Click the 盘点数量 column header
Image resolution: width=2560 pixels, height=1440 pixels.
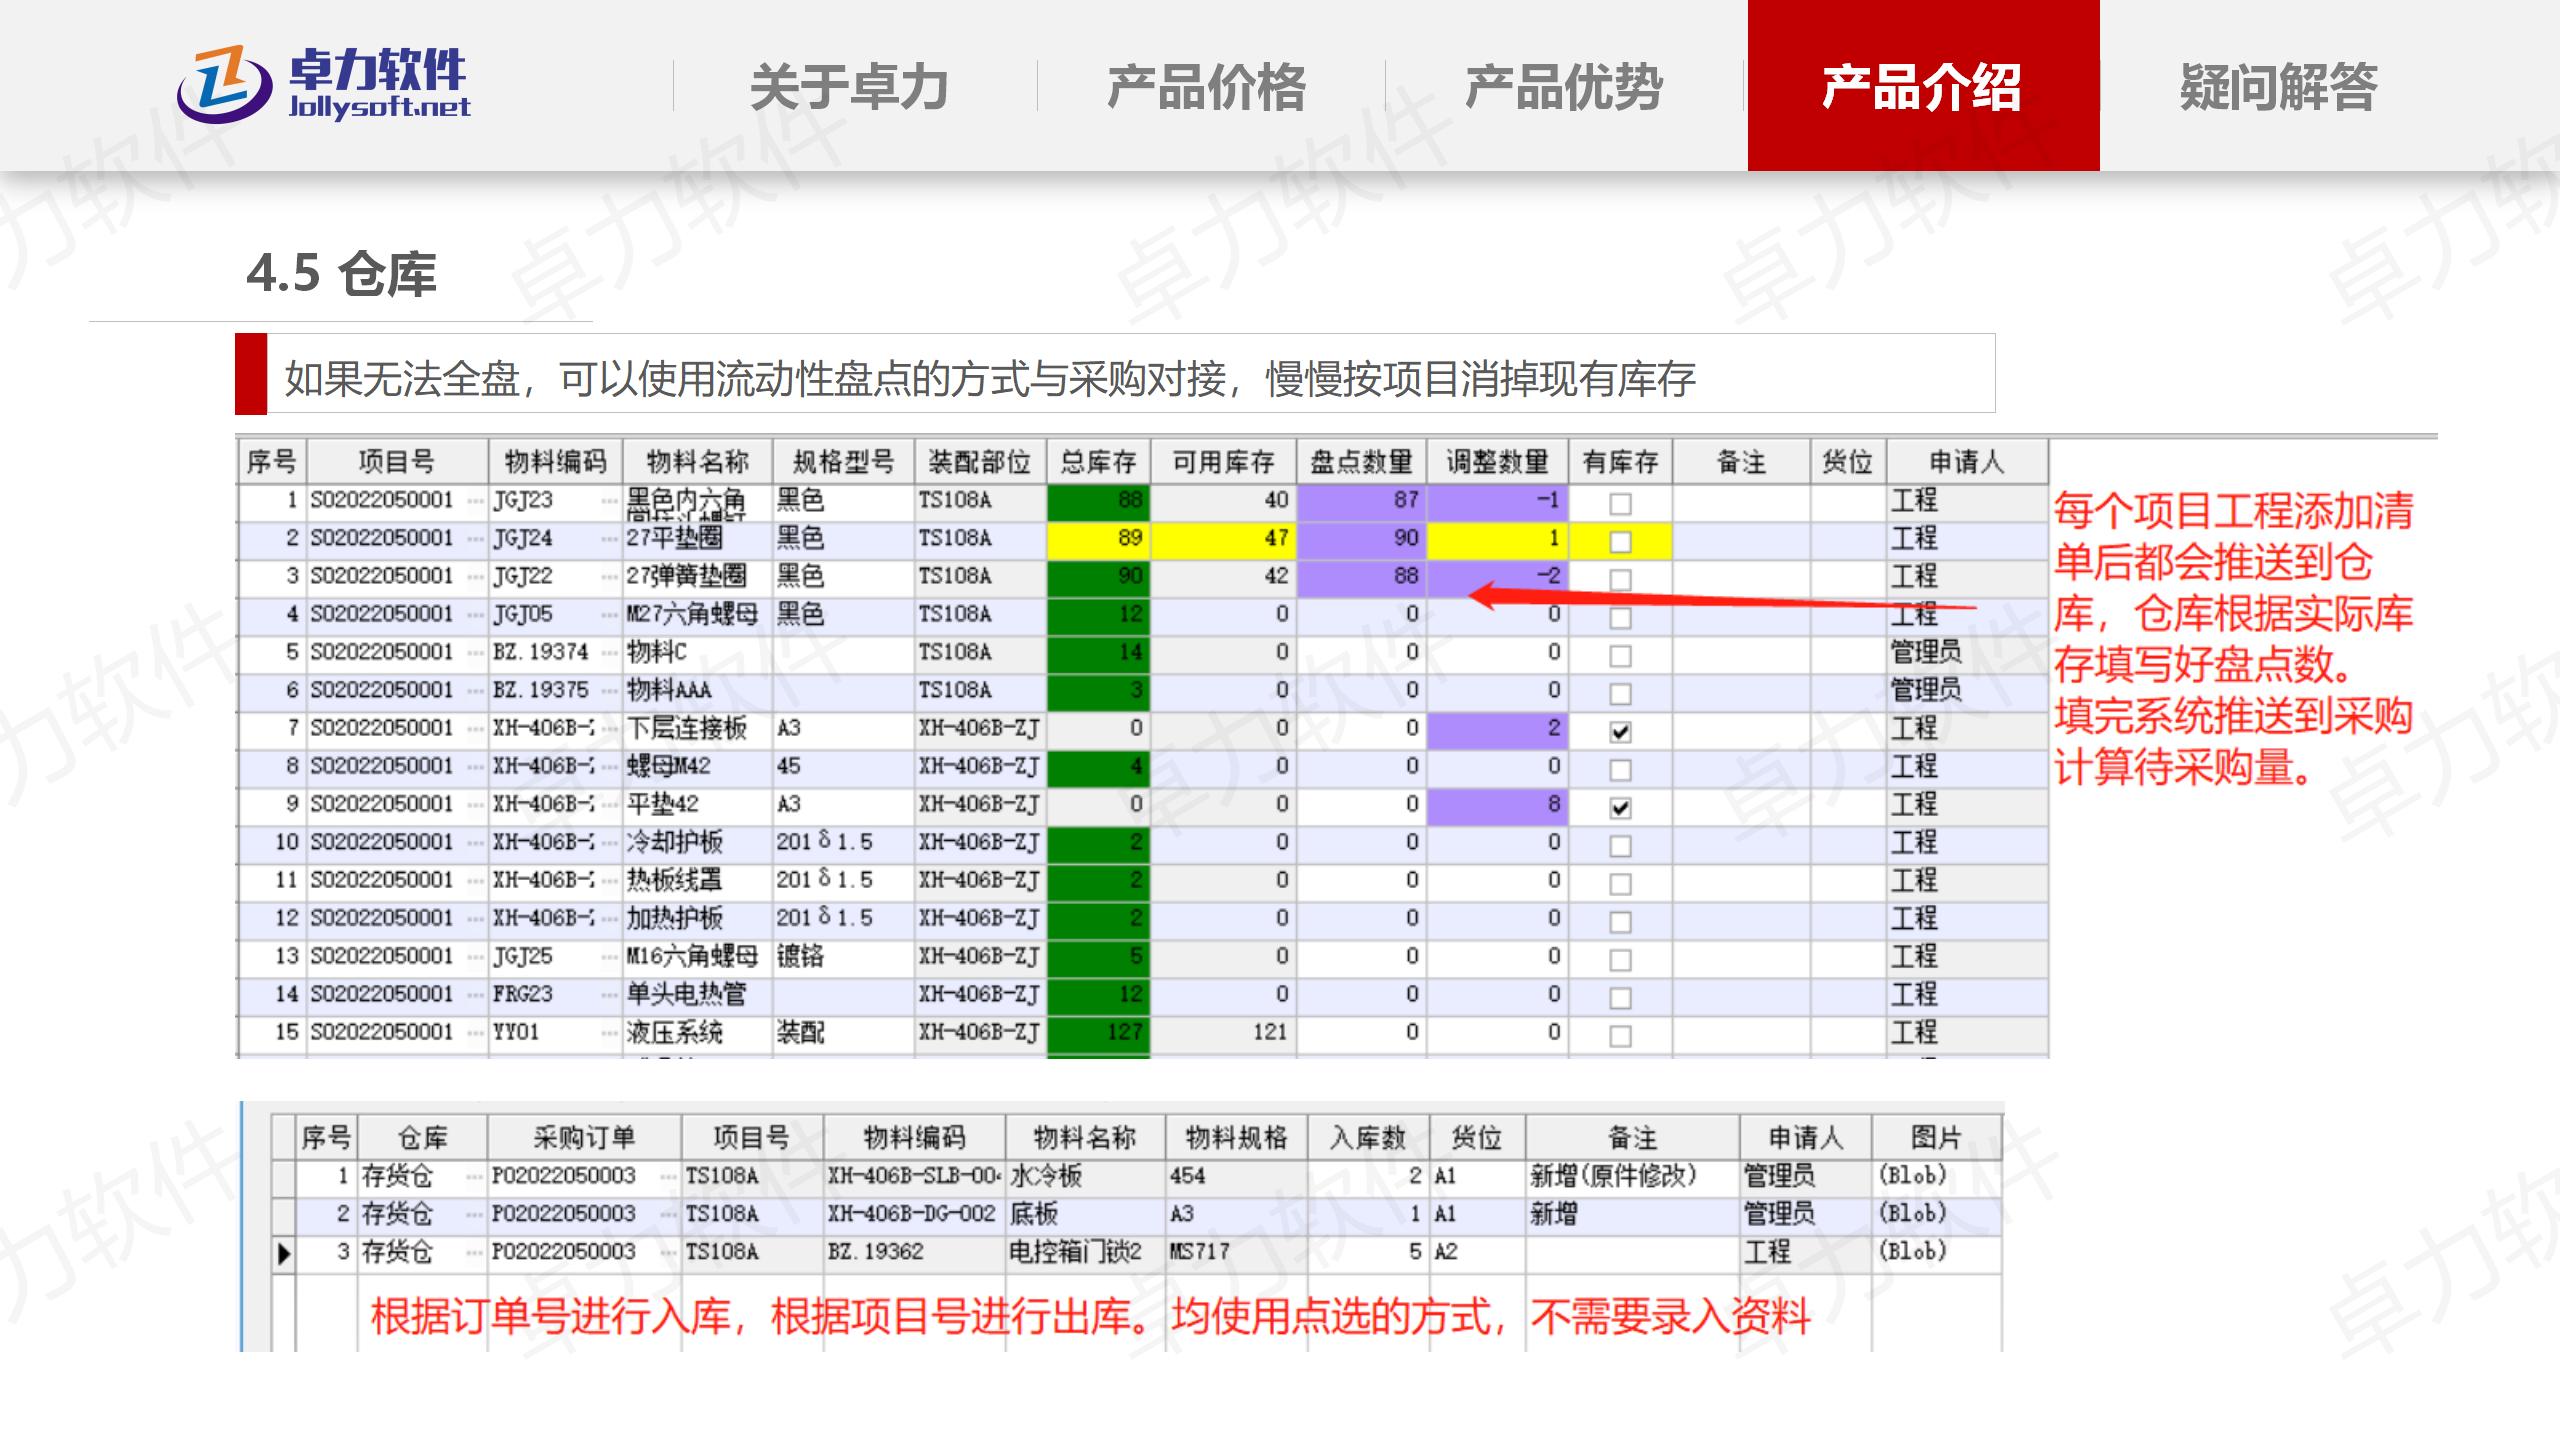point(1361,462)
